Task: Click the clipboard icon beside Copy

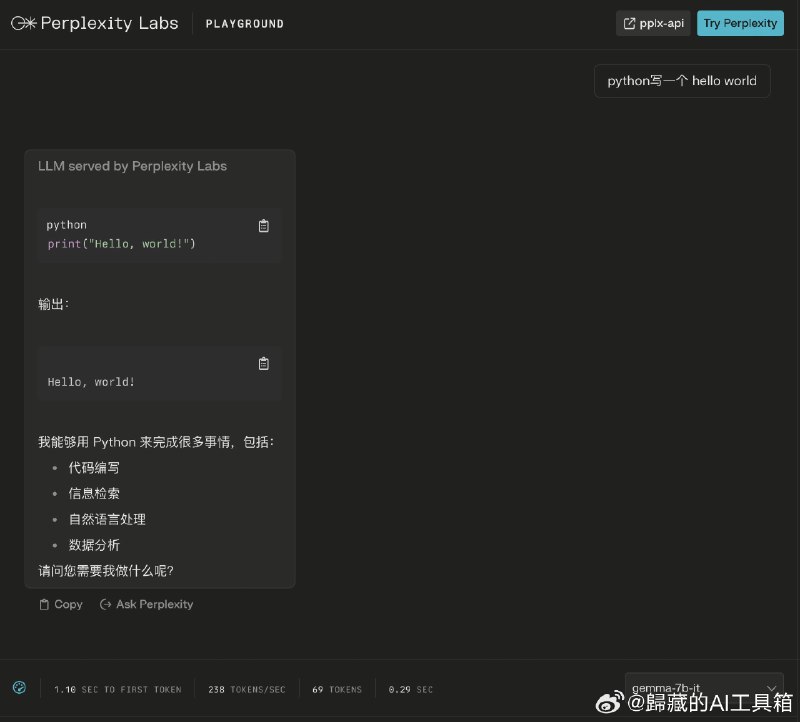Action: (44, 604)
